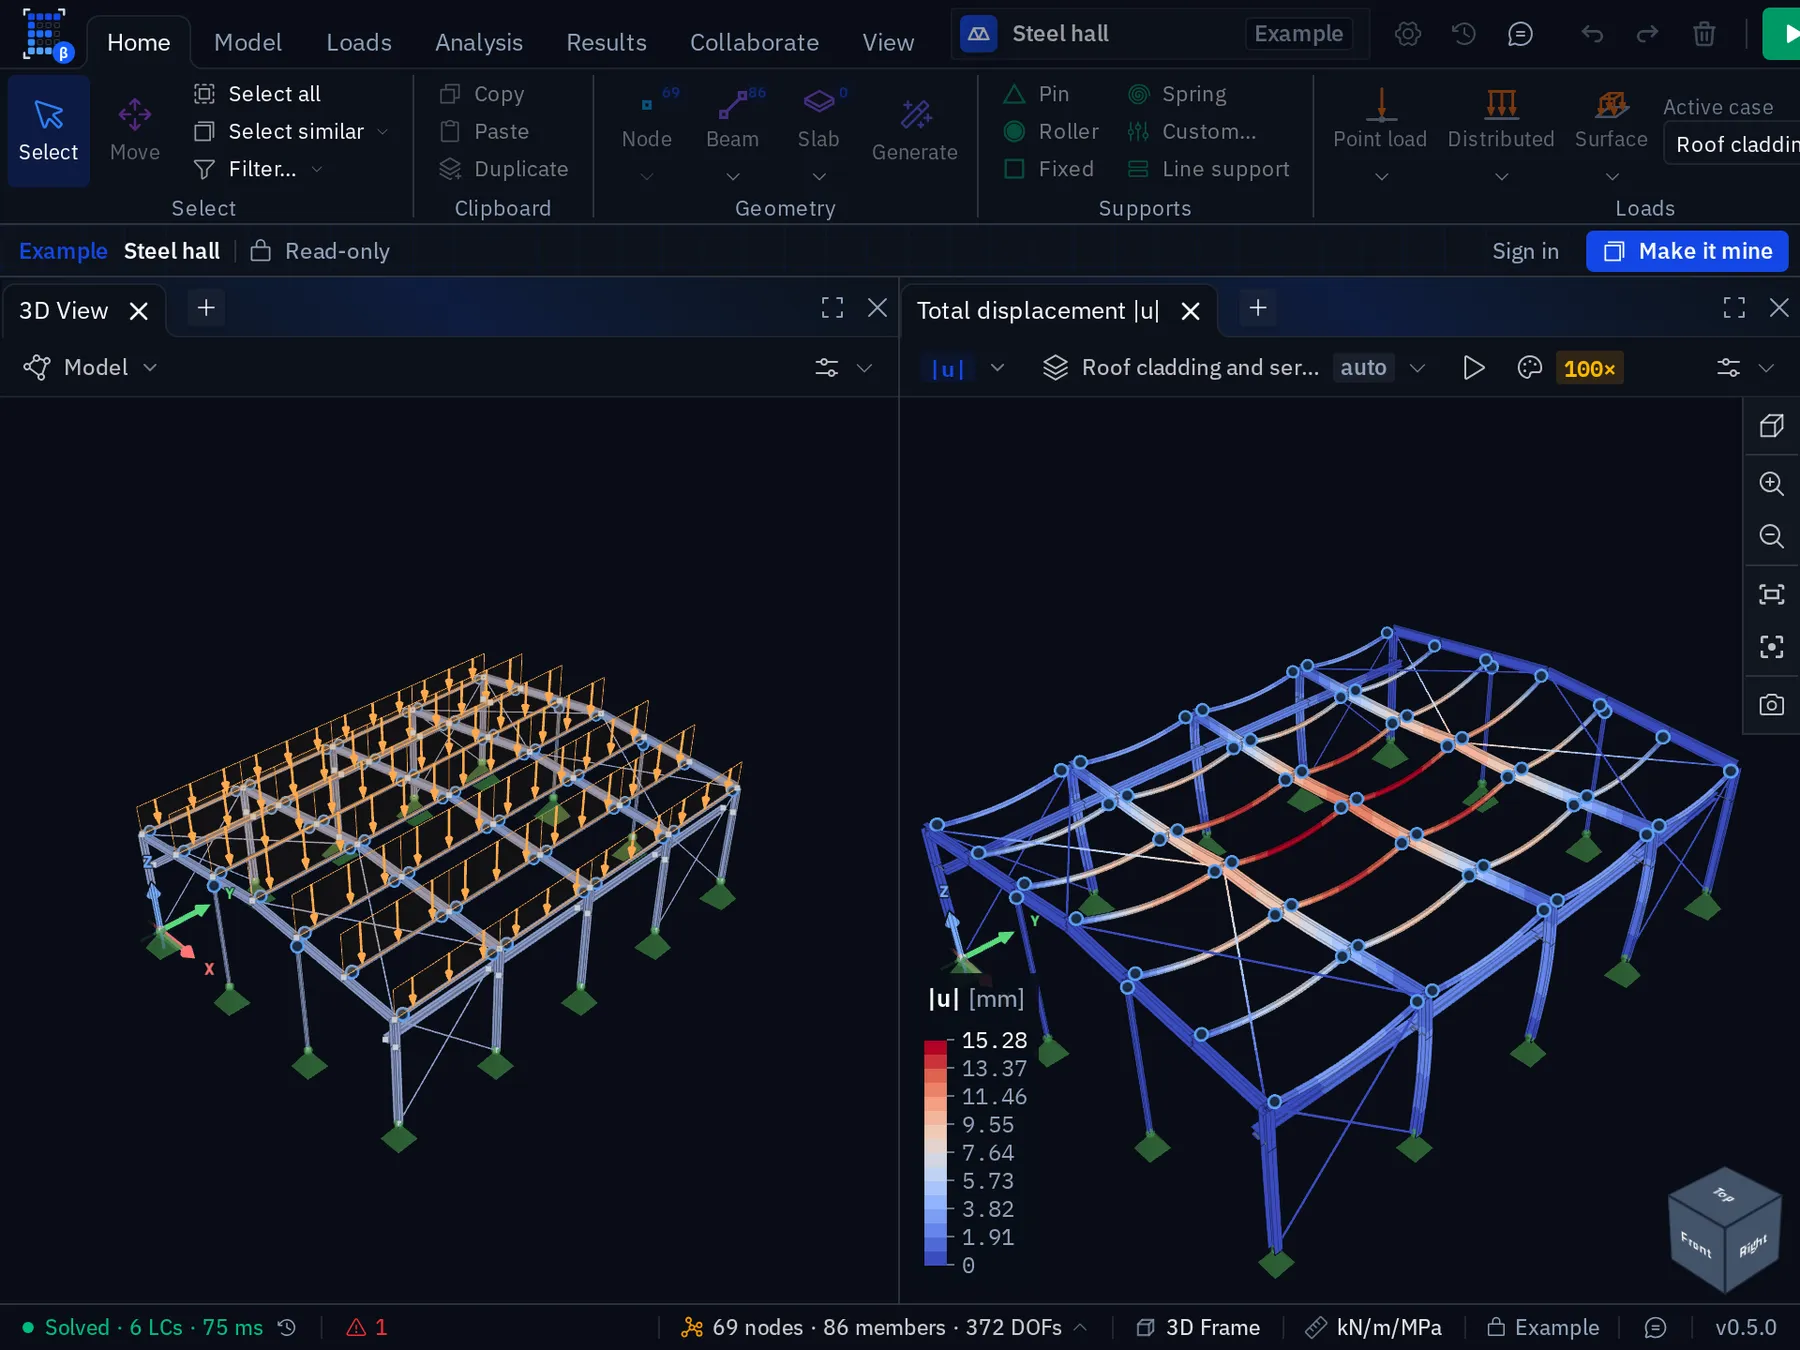Choose the Move tool
This screenshot has height=1350, width=1800.
pos(135,131)
